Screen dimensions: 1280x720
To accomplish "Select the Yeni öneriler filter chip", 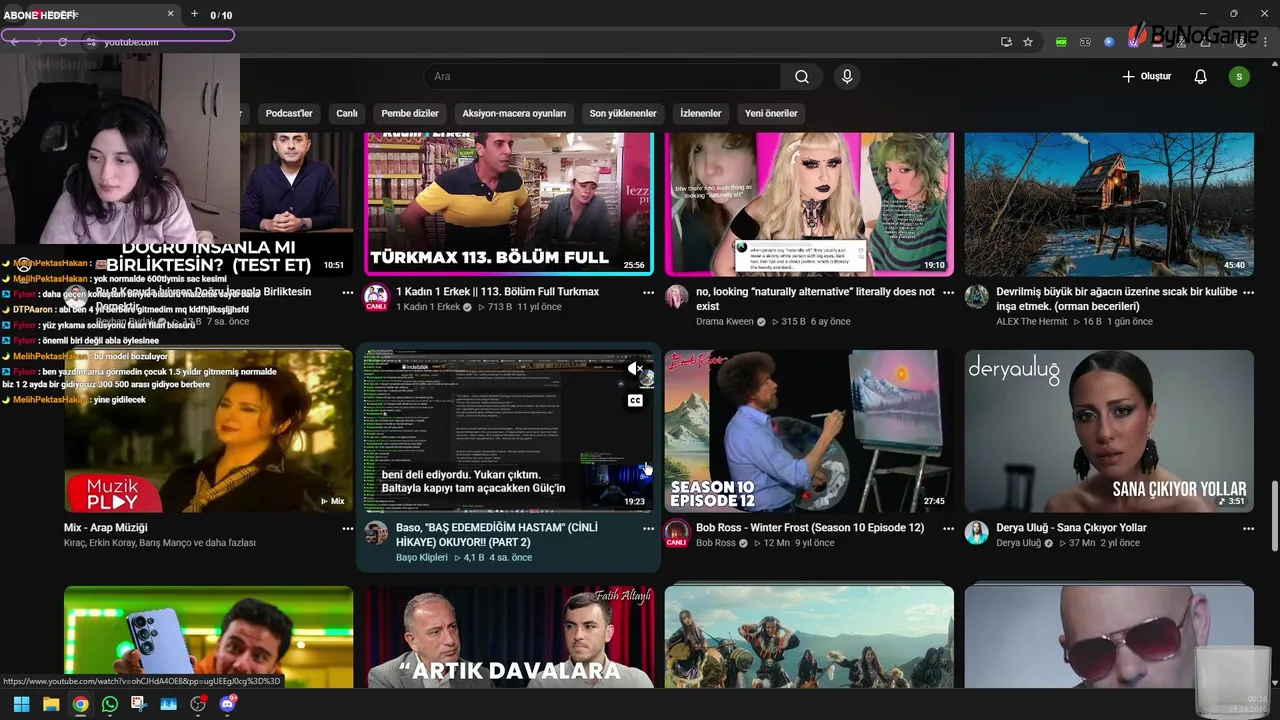I will pos(771,114).
